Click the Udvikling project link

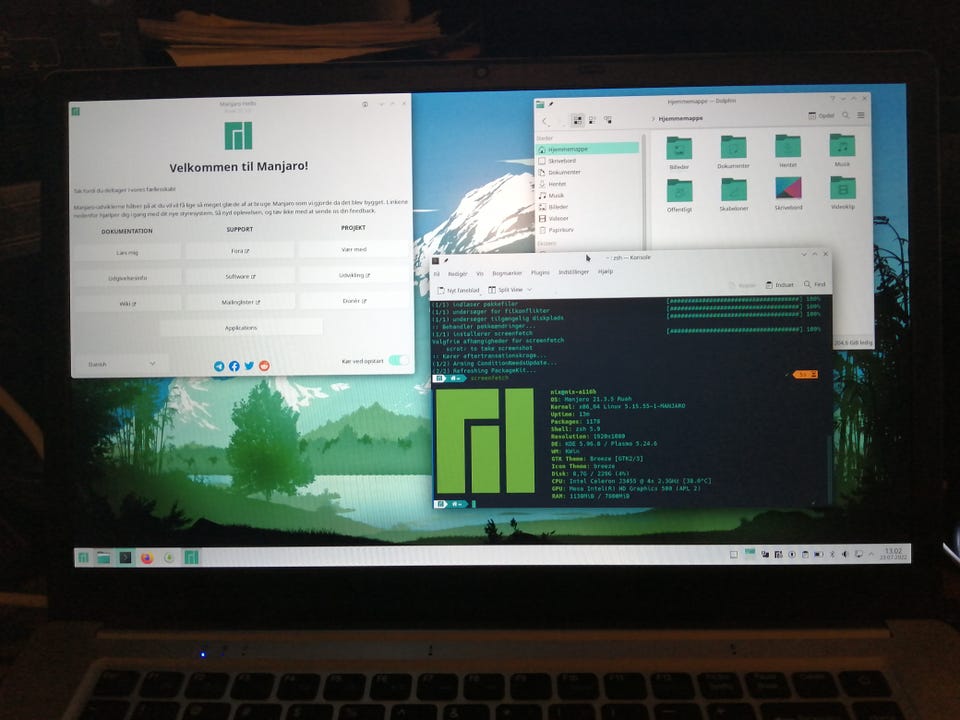354,275
